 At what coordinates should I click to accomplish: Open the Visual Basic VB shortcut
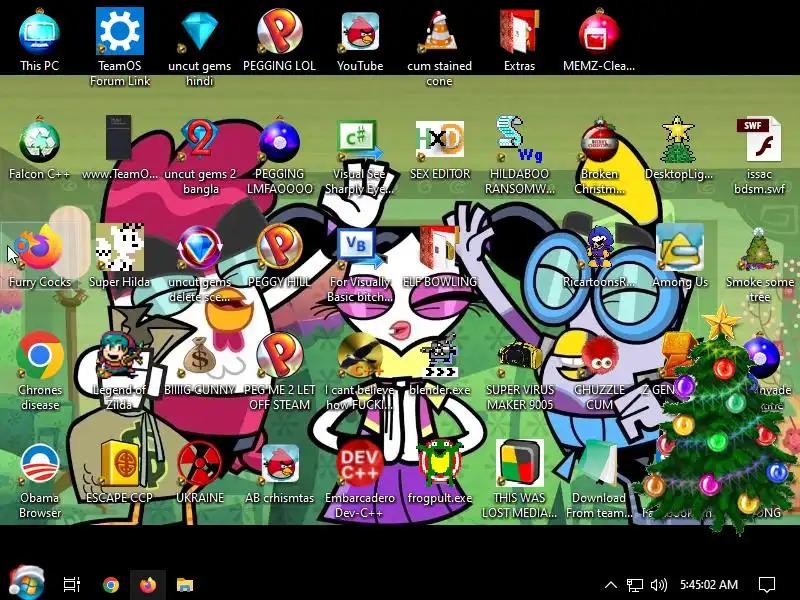pos(359,248)
